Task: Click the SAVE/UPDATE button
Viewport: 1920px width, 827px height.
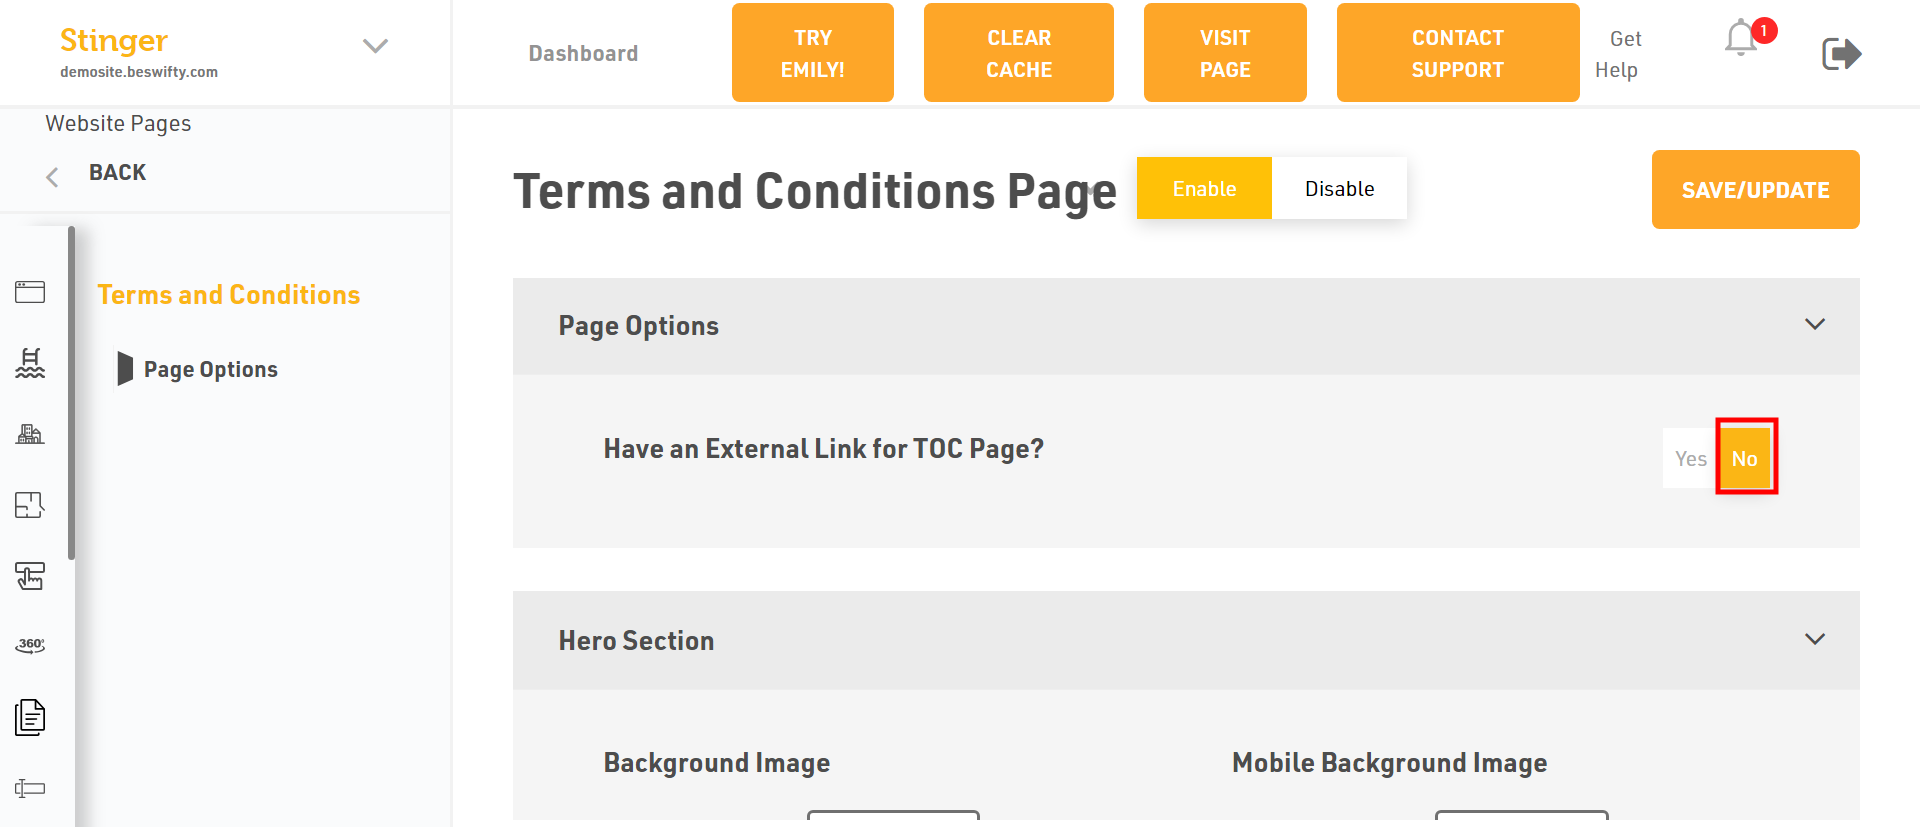Action: (x=1755, y=190)
